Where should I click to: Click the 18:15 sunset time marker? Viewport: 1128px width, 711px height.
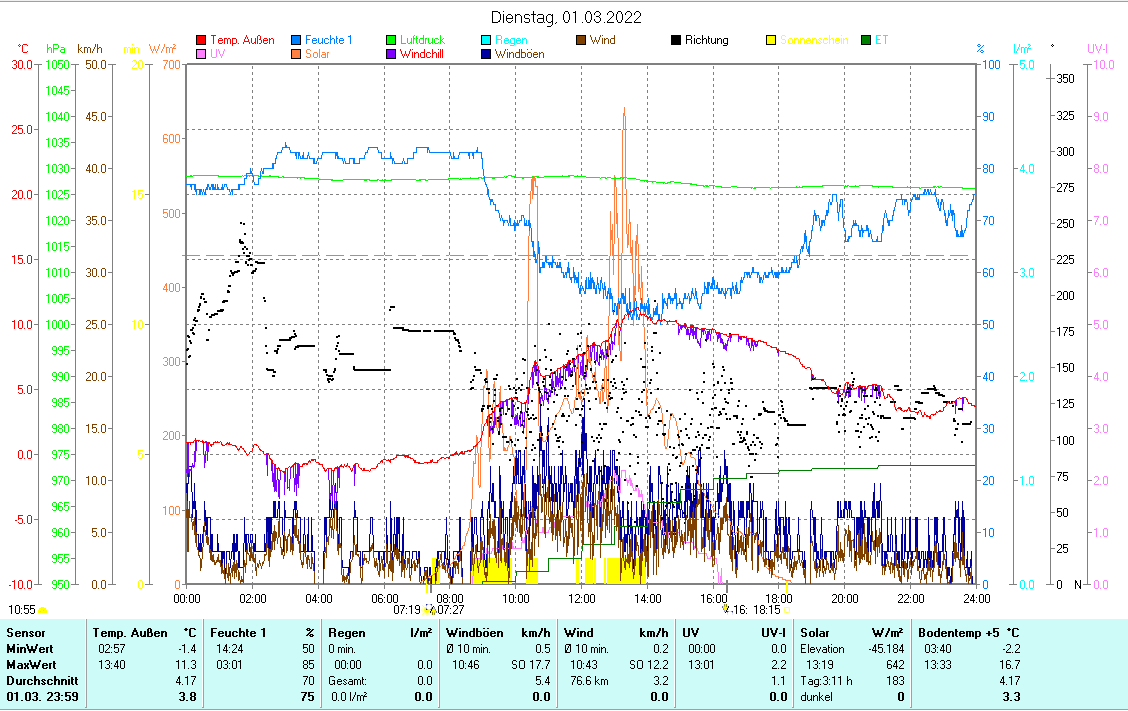tap(766, 609)
